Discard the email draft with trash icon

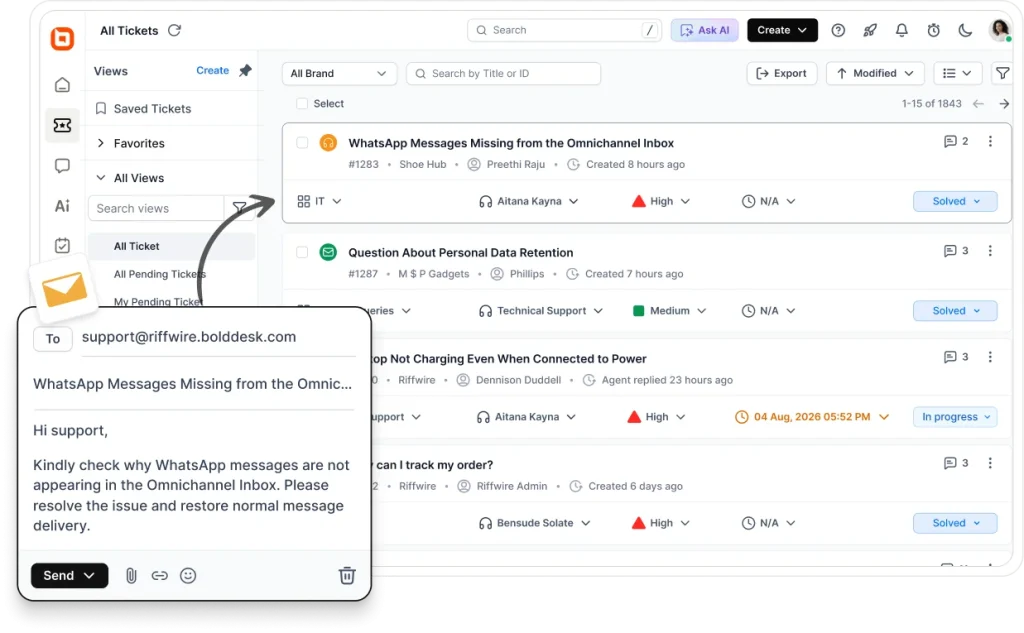point(347,576)
